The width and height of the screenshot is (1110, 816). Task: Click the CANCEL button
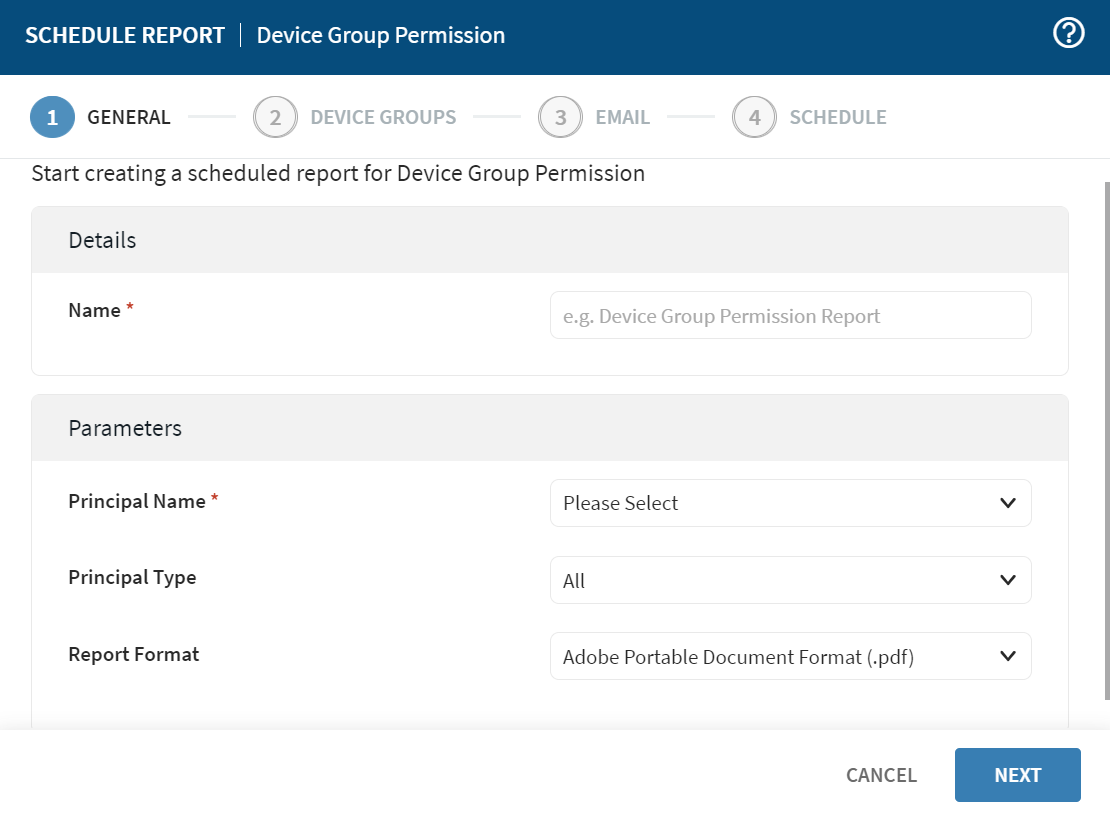click(881, 775)
